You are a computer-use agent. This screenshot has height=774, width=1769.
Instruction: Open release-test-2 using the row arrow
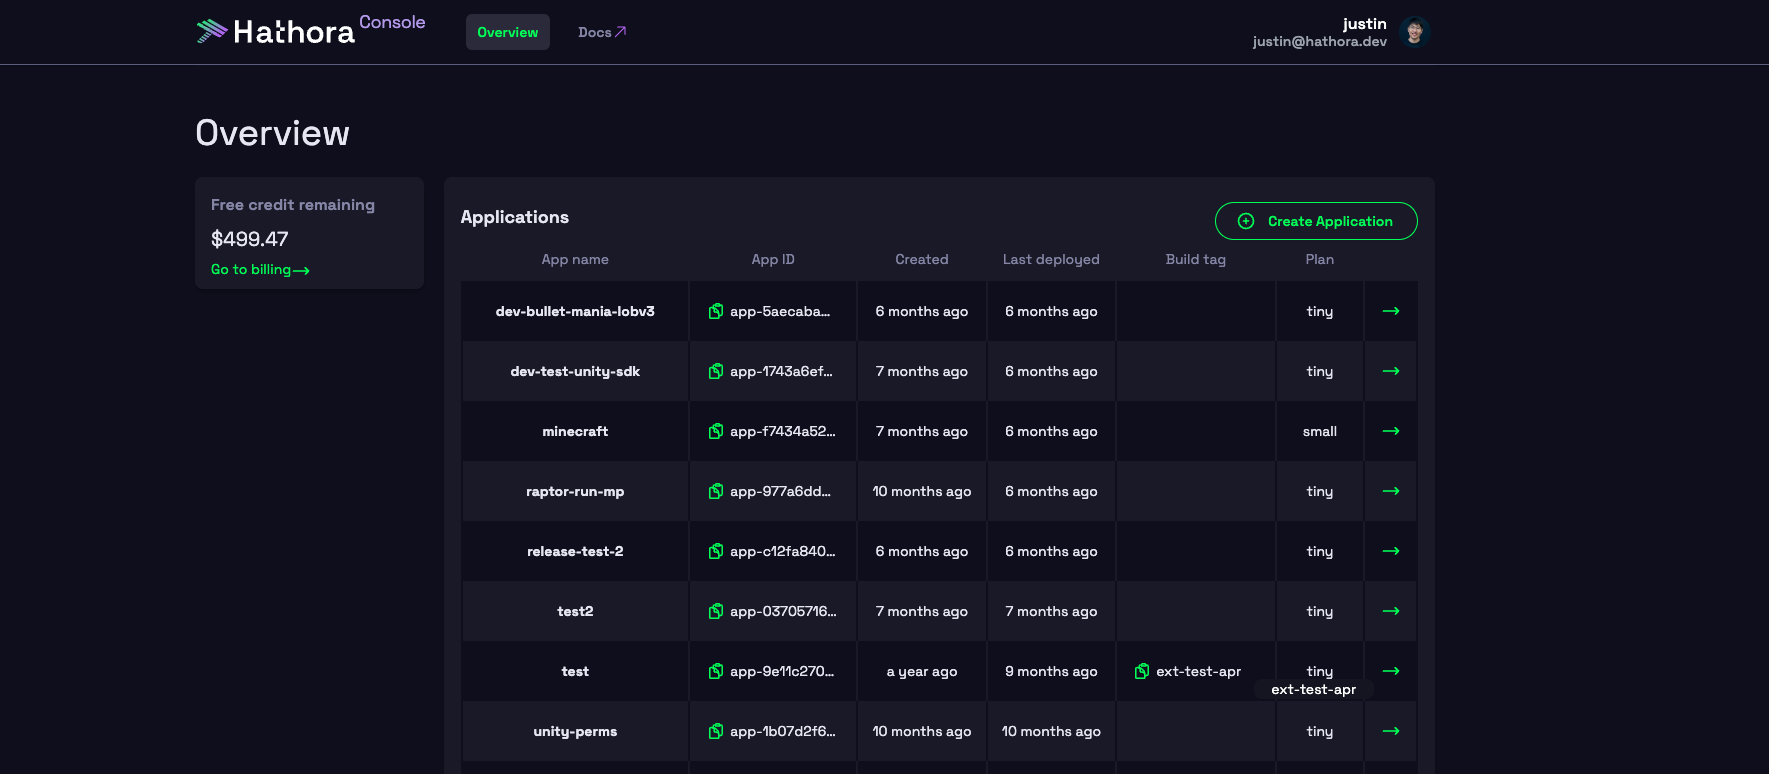pos(1390,551)
